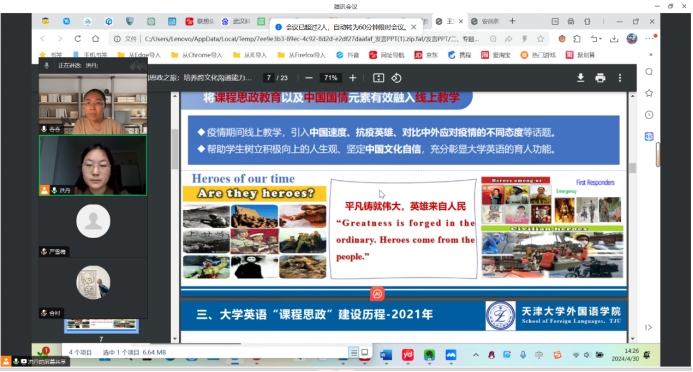The height and width of the screenshot is (372, 693).
Task: Select the page 7 thumbnail in sidebar
Action: click(101, 325)
